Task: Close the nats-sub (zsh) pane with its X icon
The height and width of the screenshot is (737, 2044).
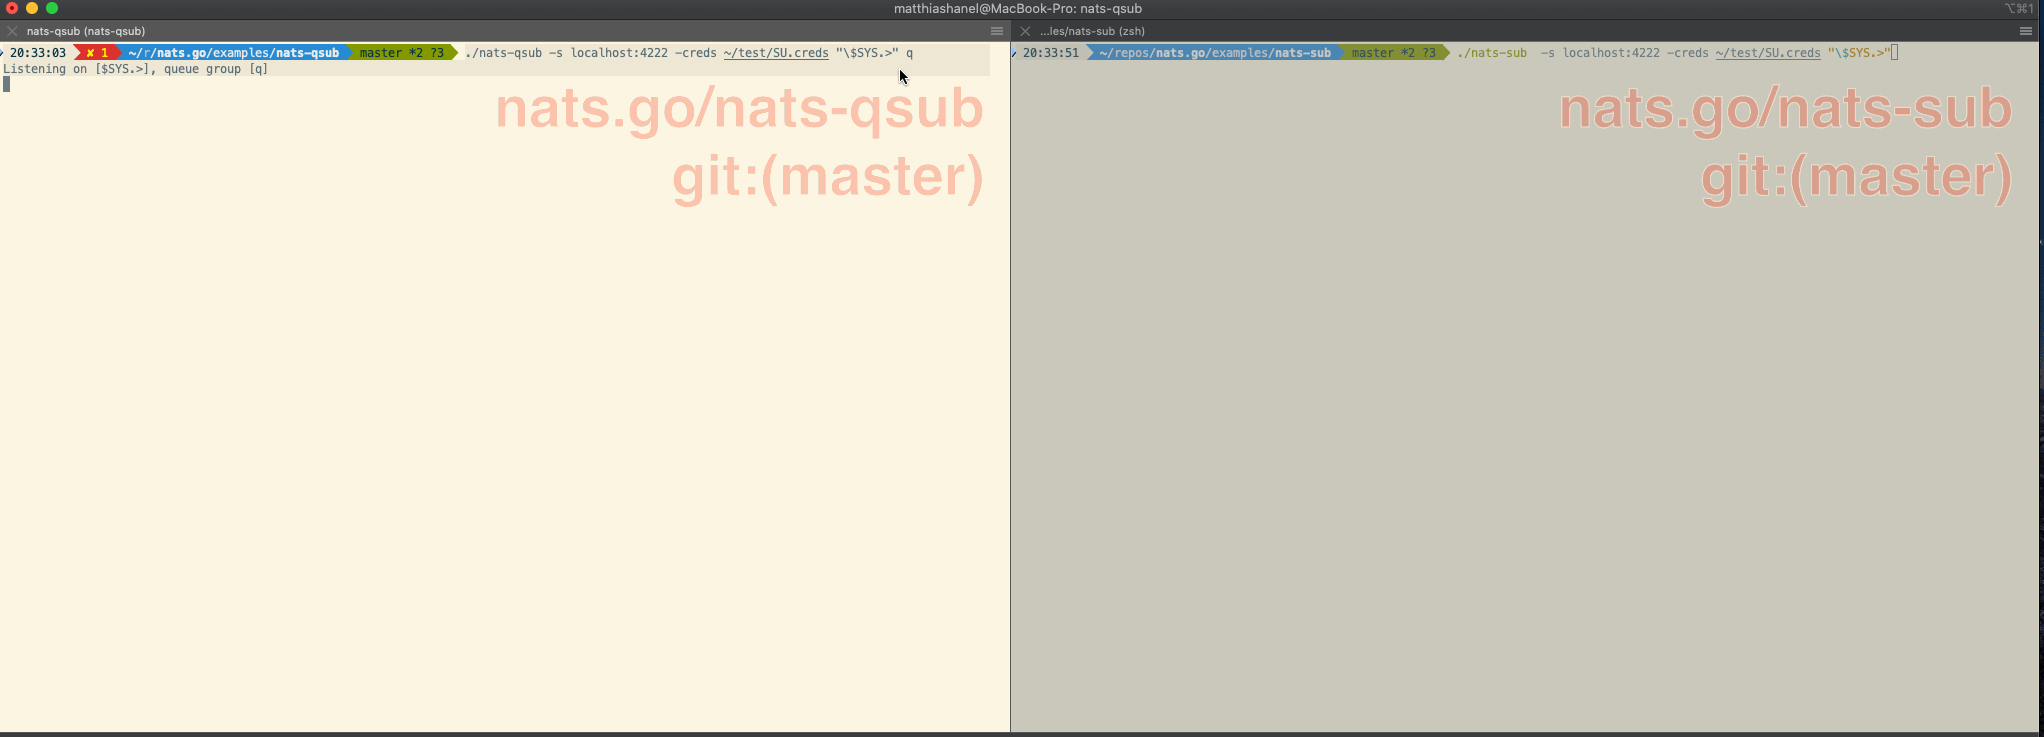Action: point(1025,31)
